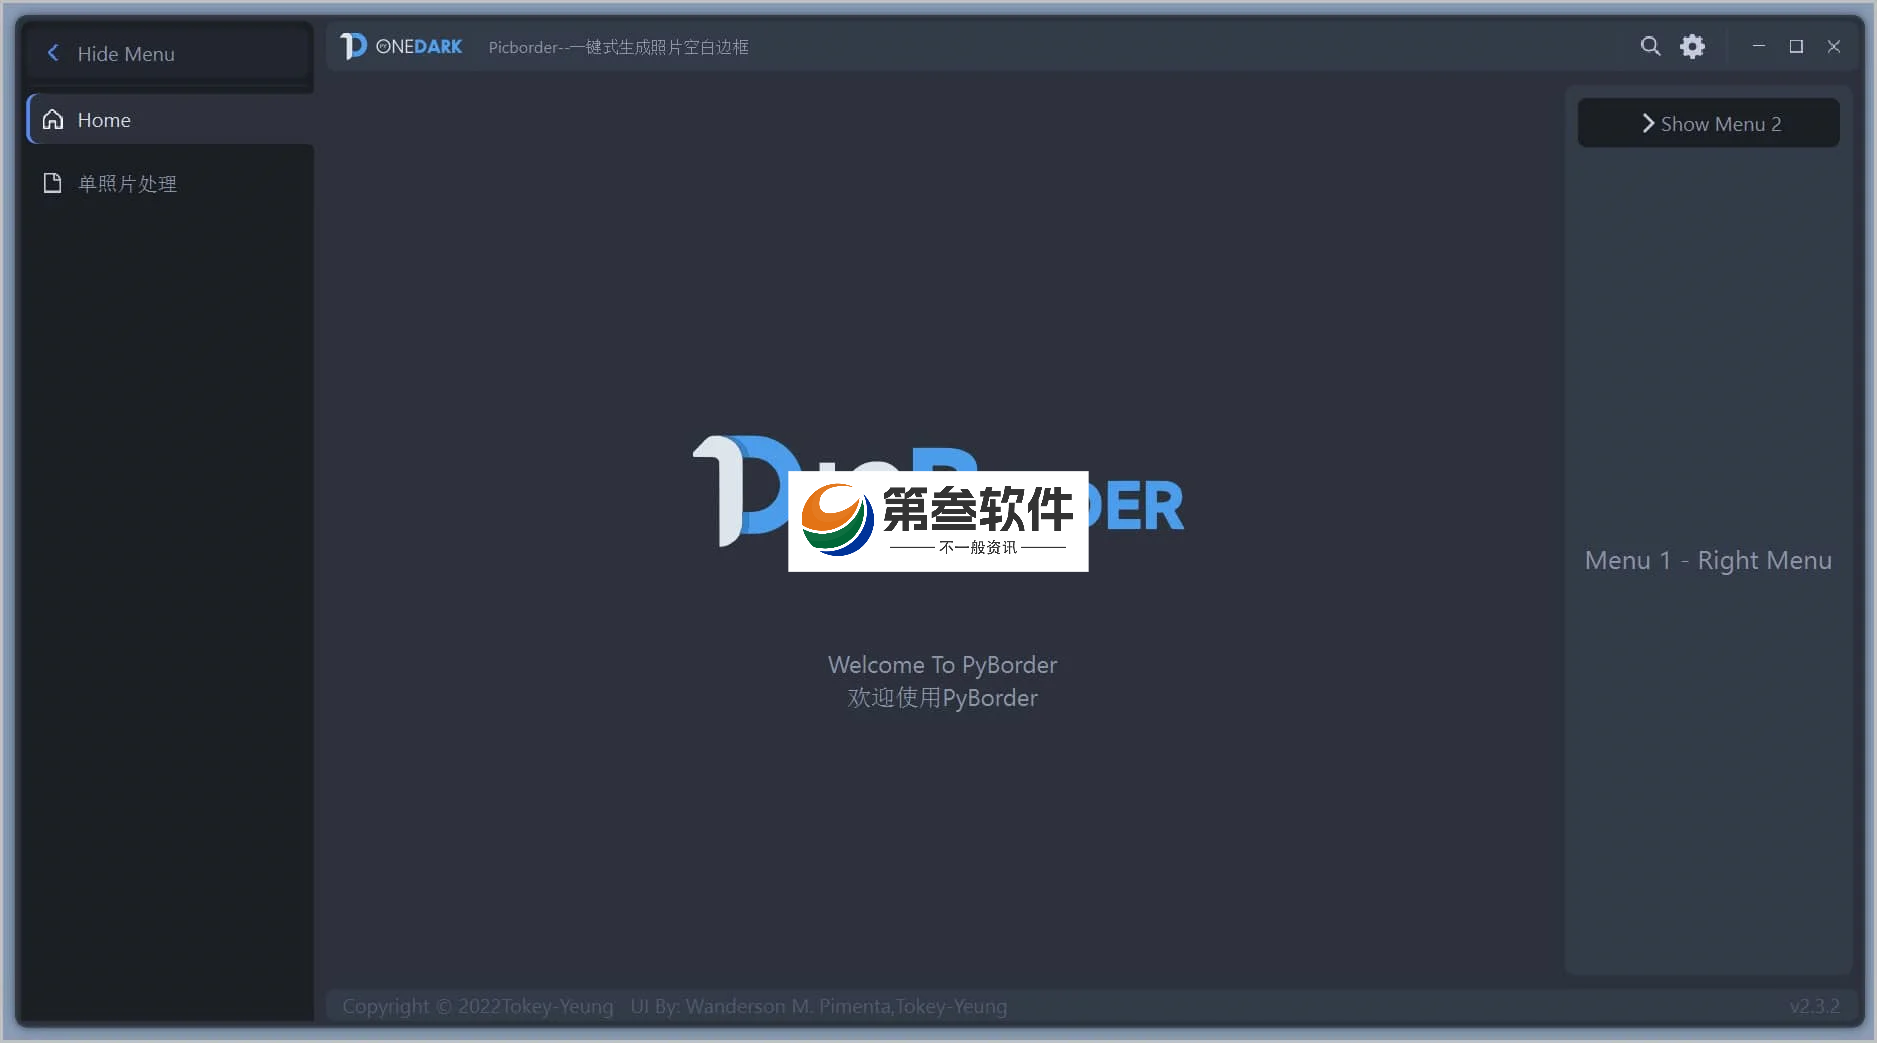Image resolution: width=1877 pixels, height=1043 pixels.
Task: Click the Home house icon in sidebar
Action: point(53,120)
